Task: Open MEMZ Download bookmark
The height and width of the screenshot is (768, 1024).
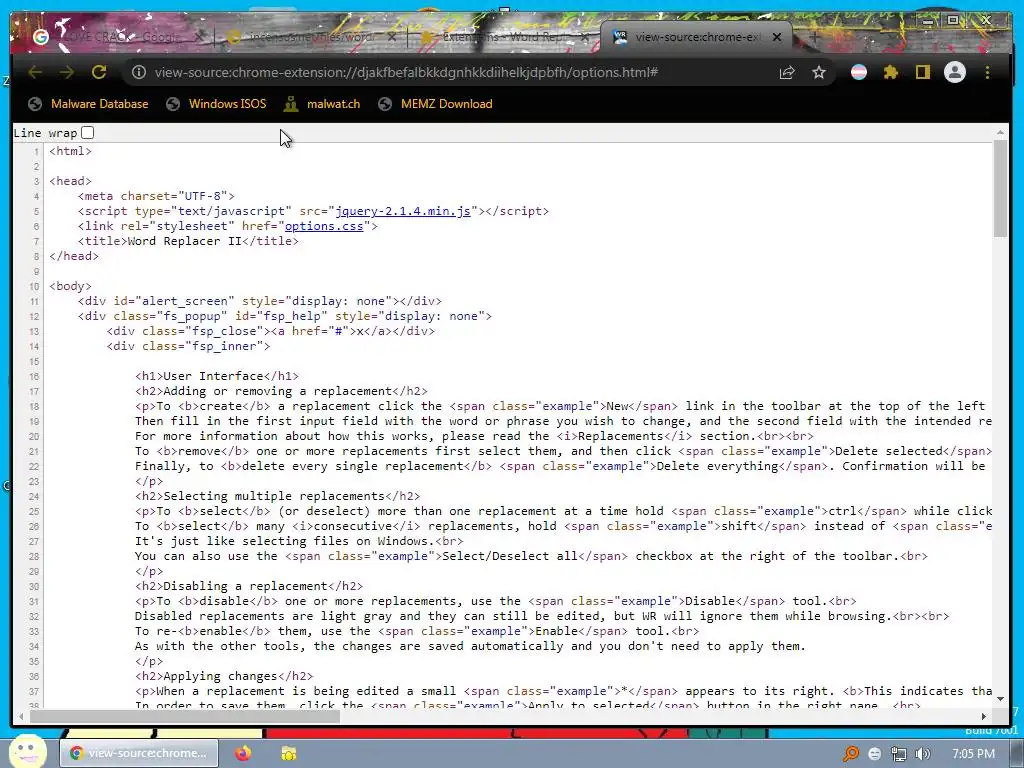Action: click(436, 104)
